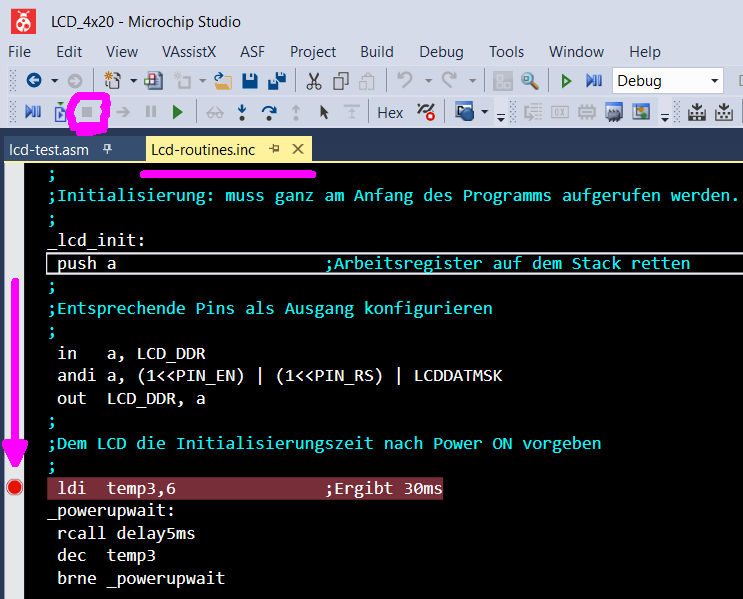743x599 pixels.
Task: Open the Help menu
Action: pos(644,52)
